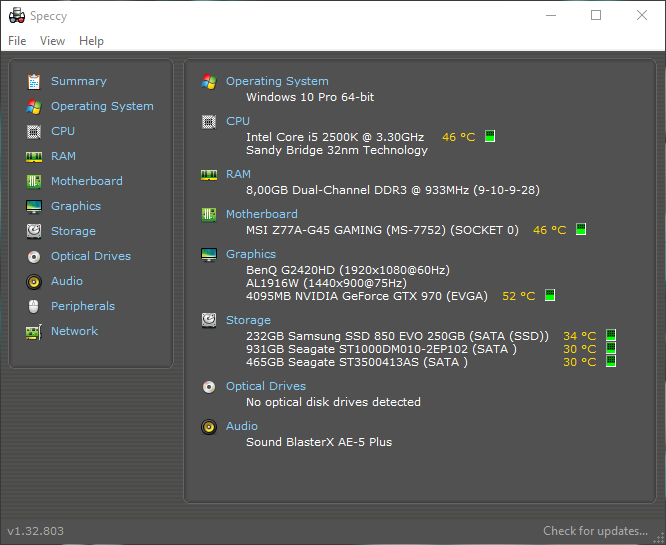Click the Motherboard heading link in summary

point(262,214)
